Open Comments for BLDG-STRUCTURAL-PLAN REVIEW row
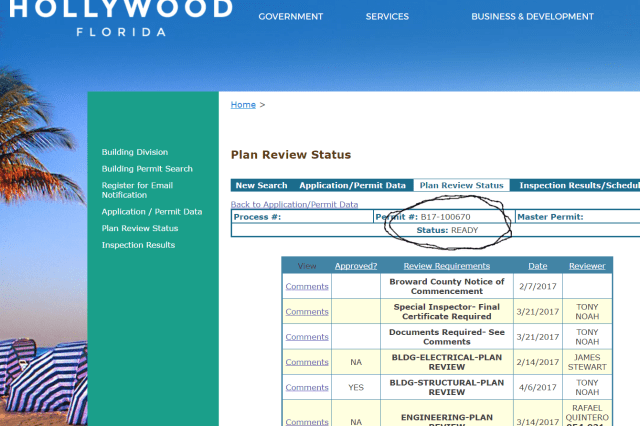This screenshot has height=426, width=640. (307, 387)
